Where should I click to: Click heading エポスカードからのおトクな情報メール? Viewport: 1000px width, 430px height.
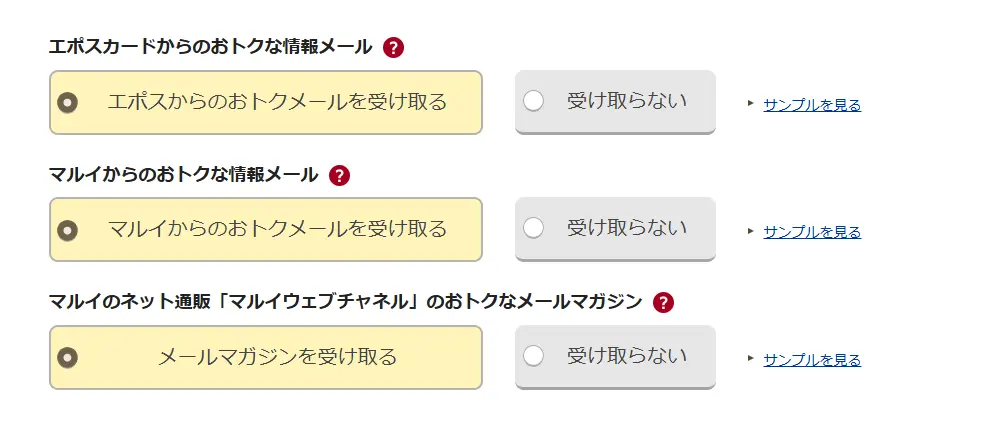pyautogui.click(x=210, y=46)
